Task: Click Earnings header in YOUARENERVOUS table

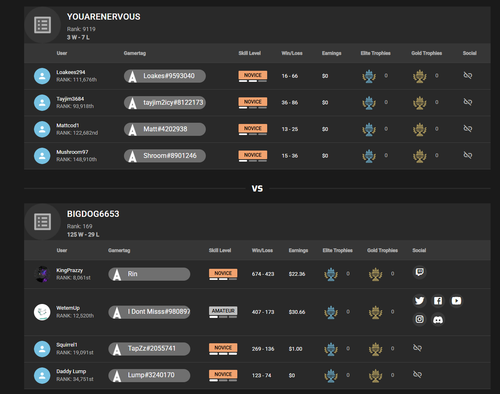Action: coord(332,53)
